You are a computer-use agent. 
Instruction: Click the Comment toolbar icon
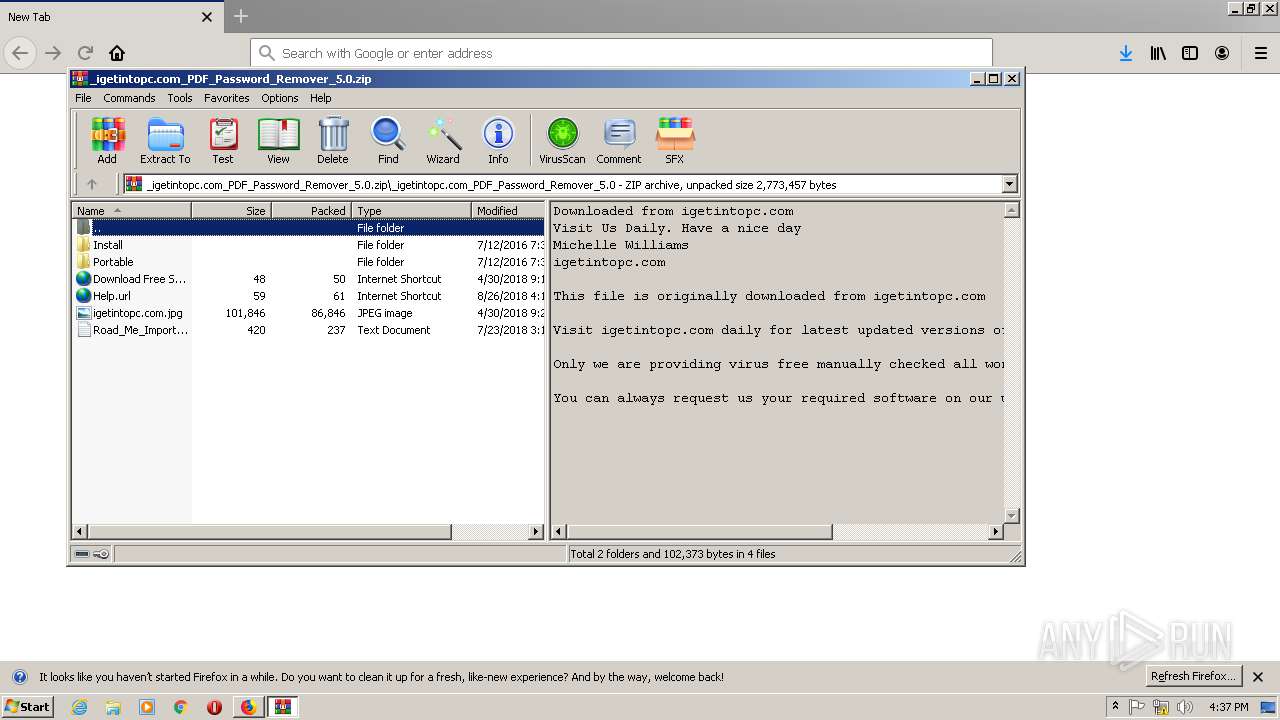[619, 140]
